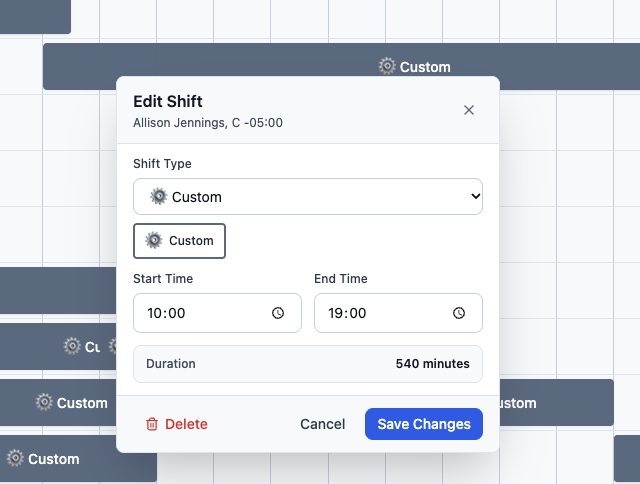The image size is (640, 484).
Task: Open the End Time clock picker icon
Action: tap(459, 313)
